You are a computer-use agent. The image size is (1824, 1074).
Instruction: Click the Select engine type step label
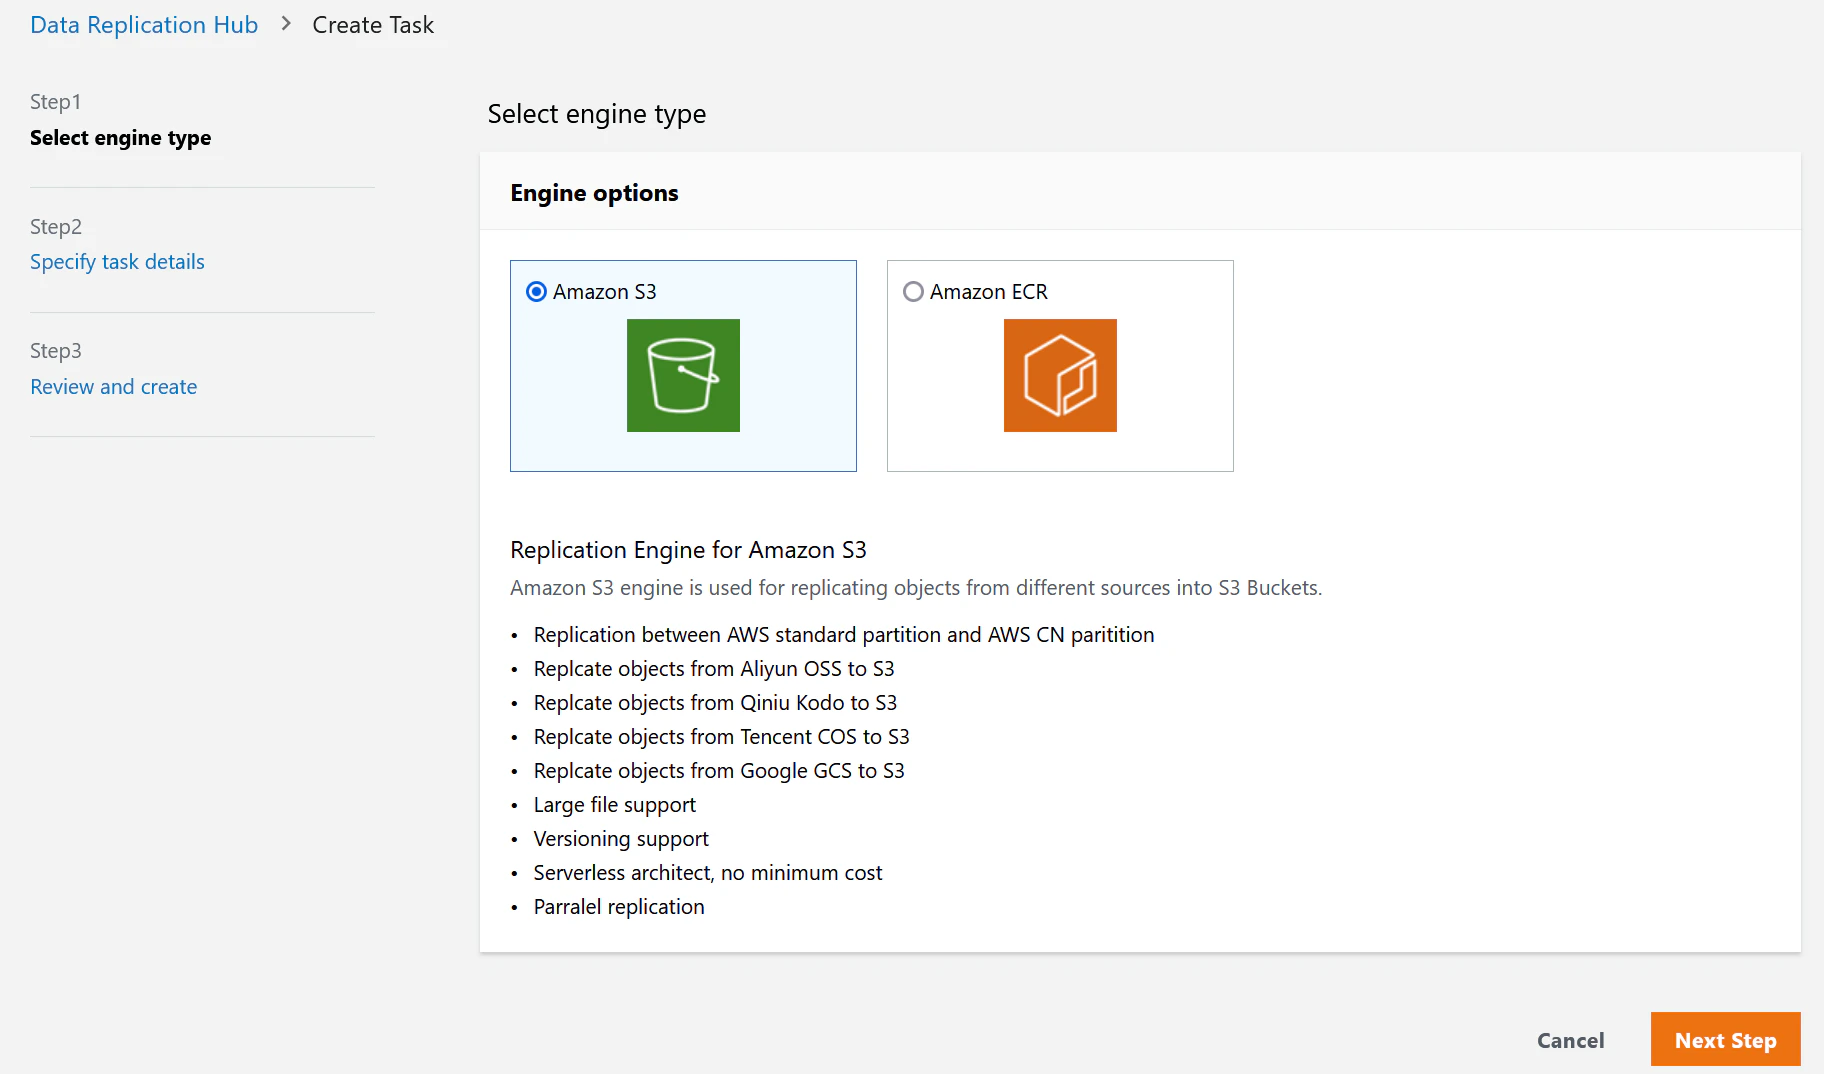(120, 138)
